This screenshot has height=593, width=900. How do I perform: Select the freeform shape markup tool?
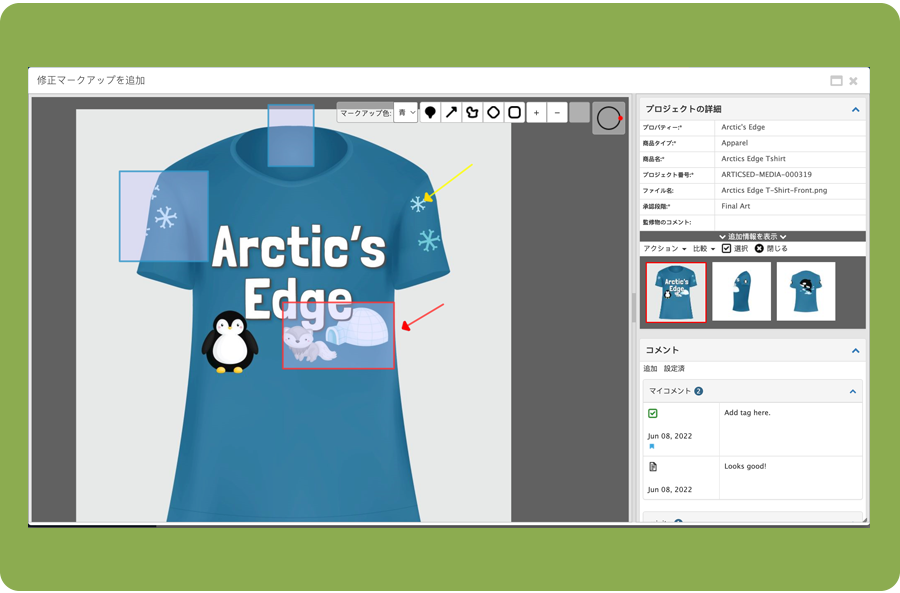click(472, 113)
